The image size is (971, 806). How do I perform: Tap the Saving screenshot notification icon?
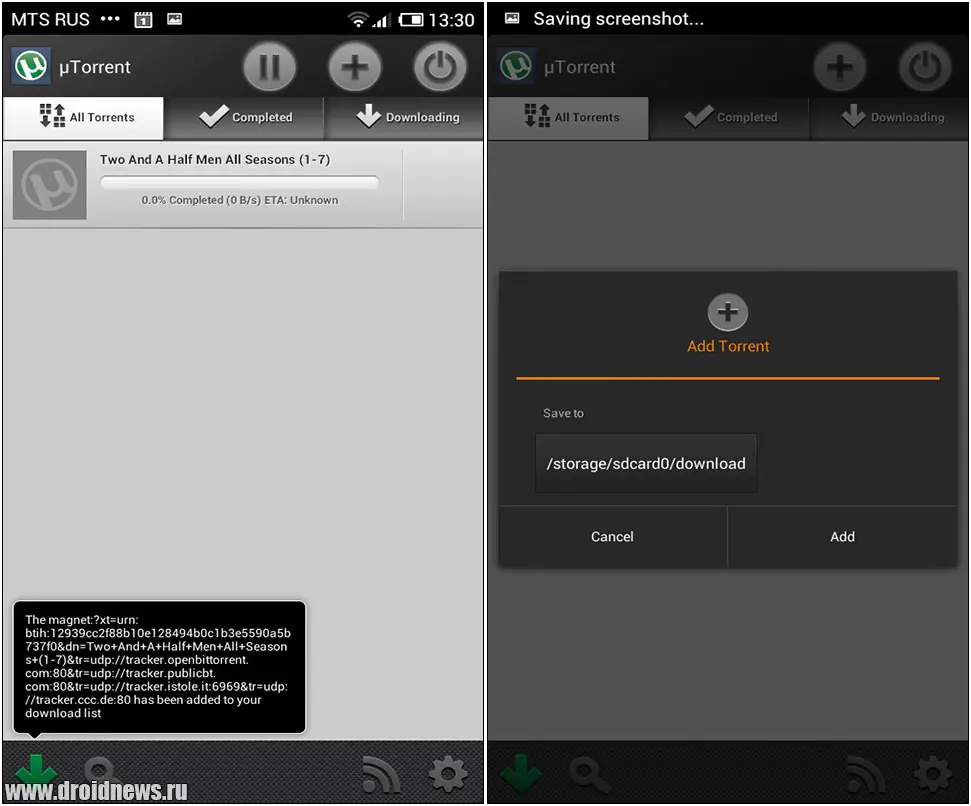pyautogui.click(x=512, y=19)
